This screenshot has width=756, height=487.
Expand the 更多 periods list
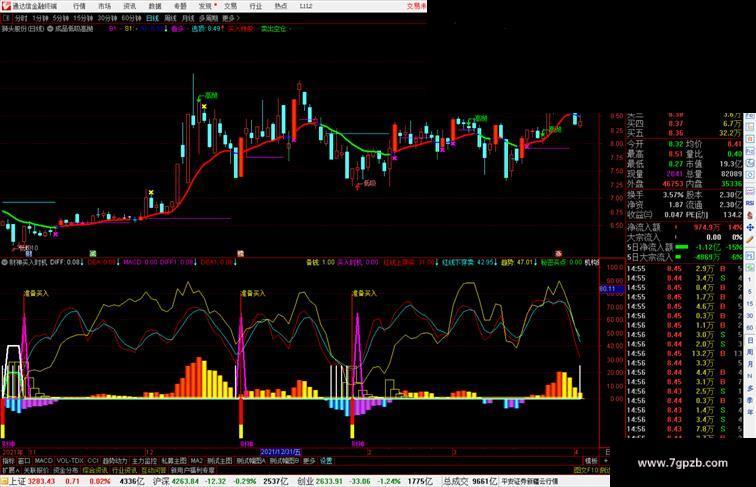click(x=231, y=18)
